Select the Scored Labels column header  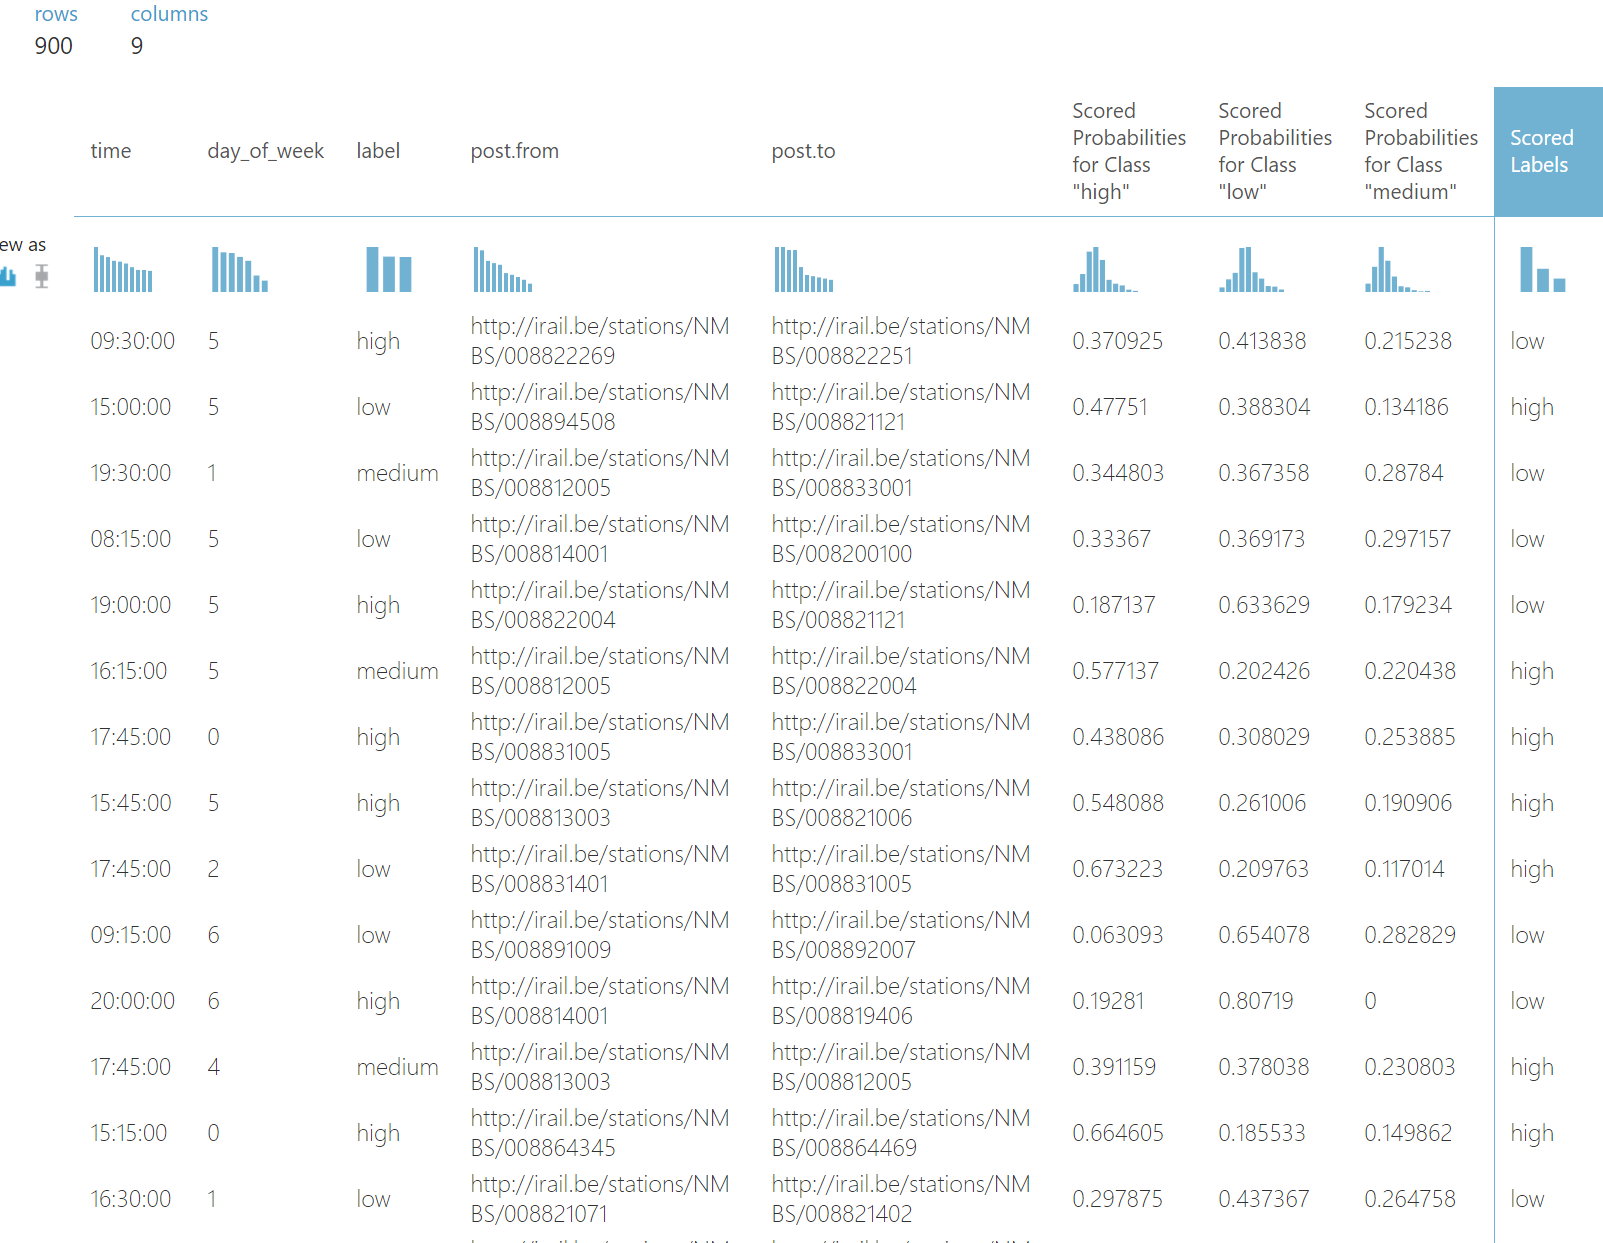point(1541,151)
